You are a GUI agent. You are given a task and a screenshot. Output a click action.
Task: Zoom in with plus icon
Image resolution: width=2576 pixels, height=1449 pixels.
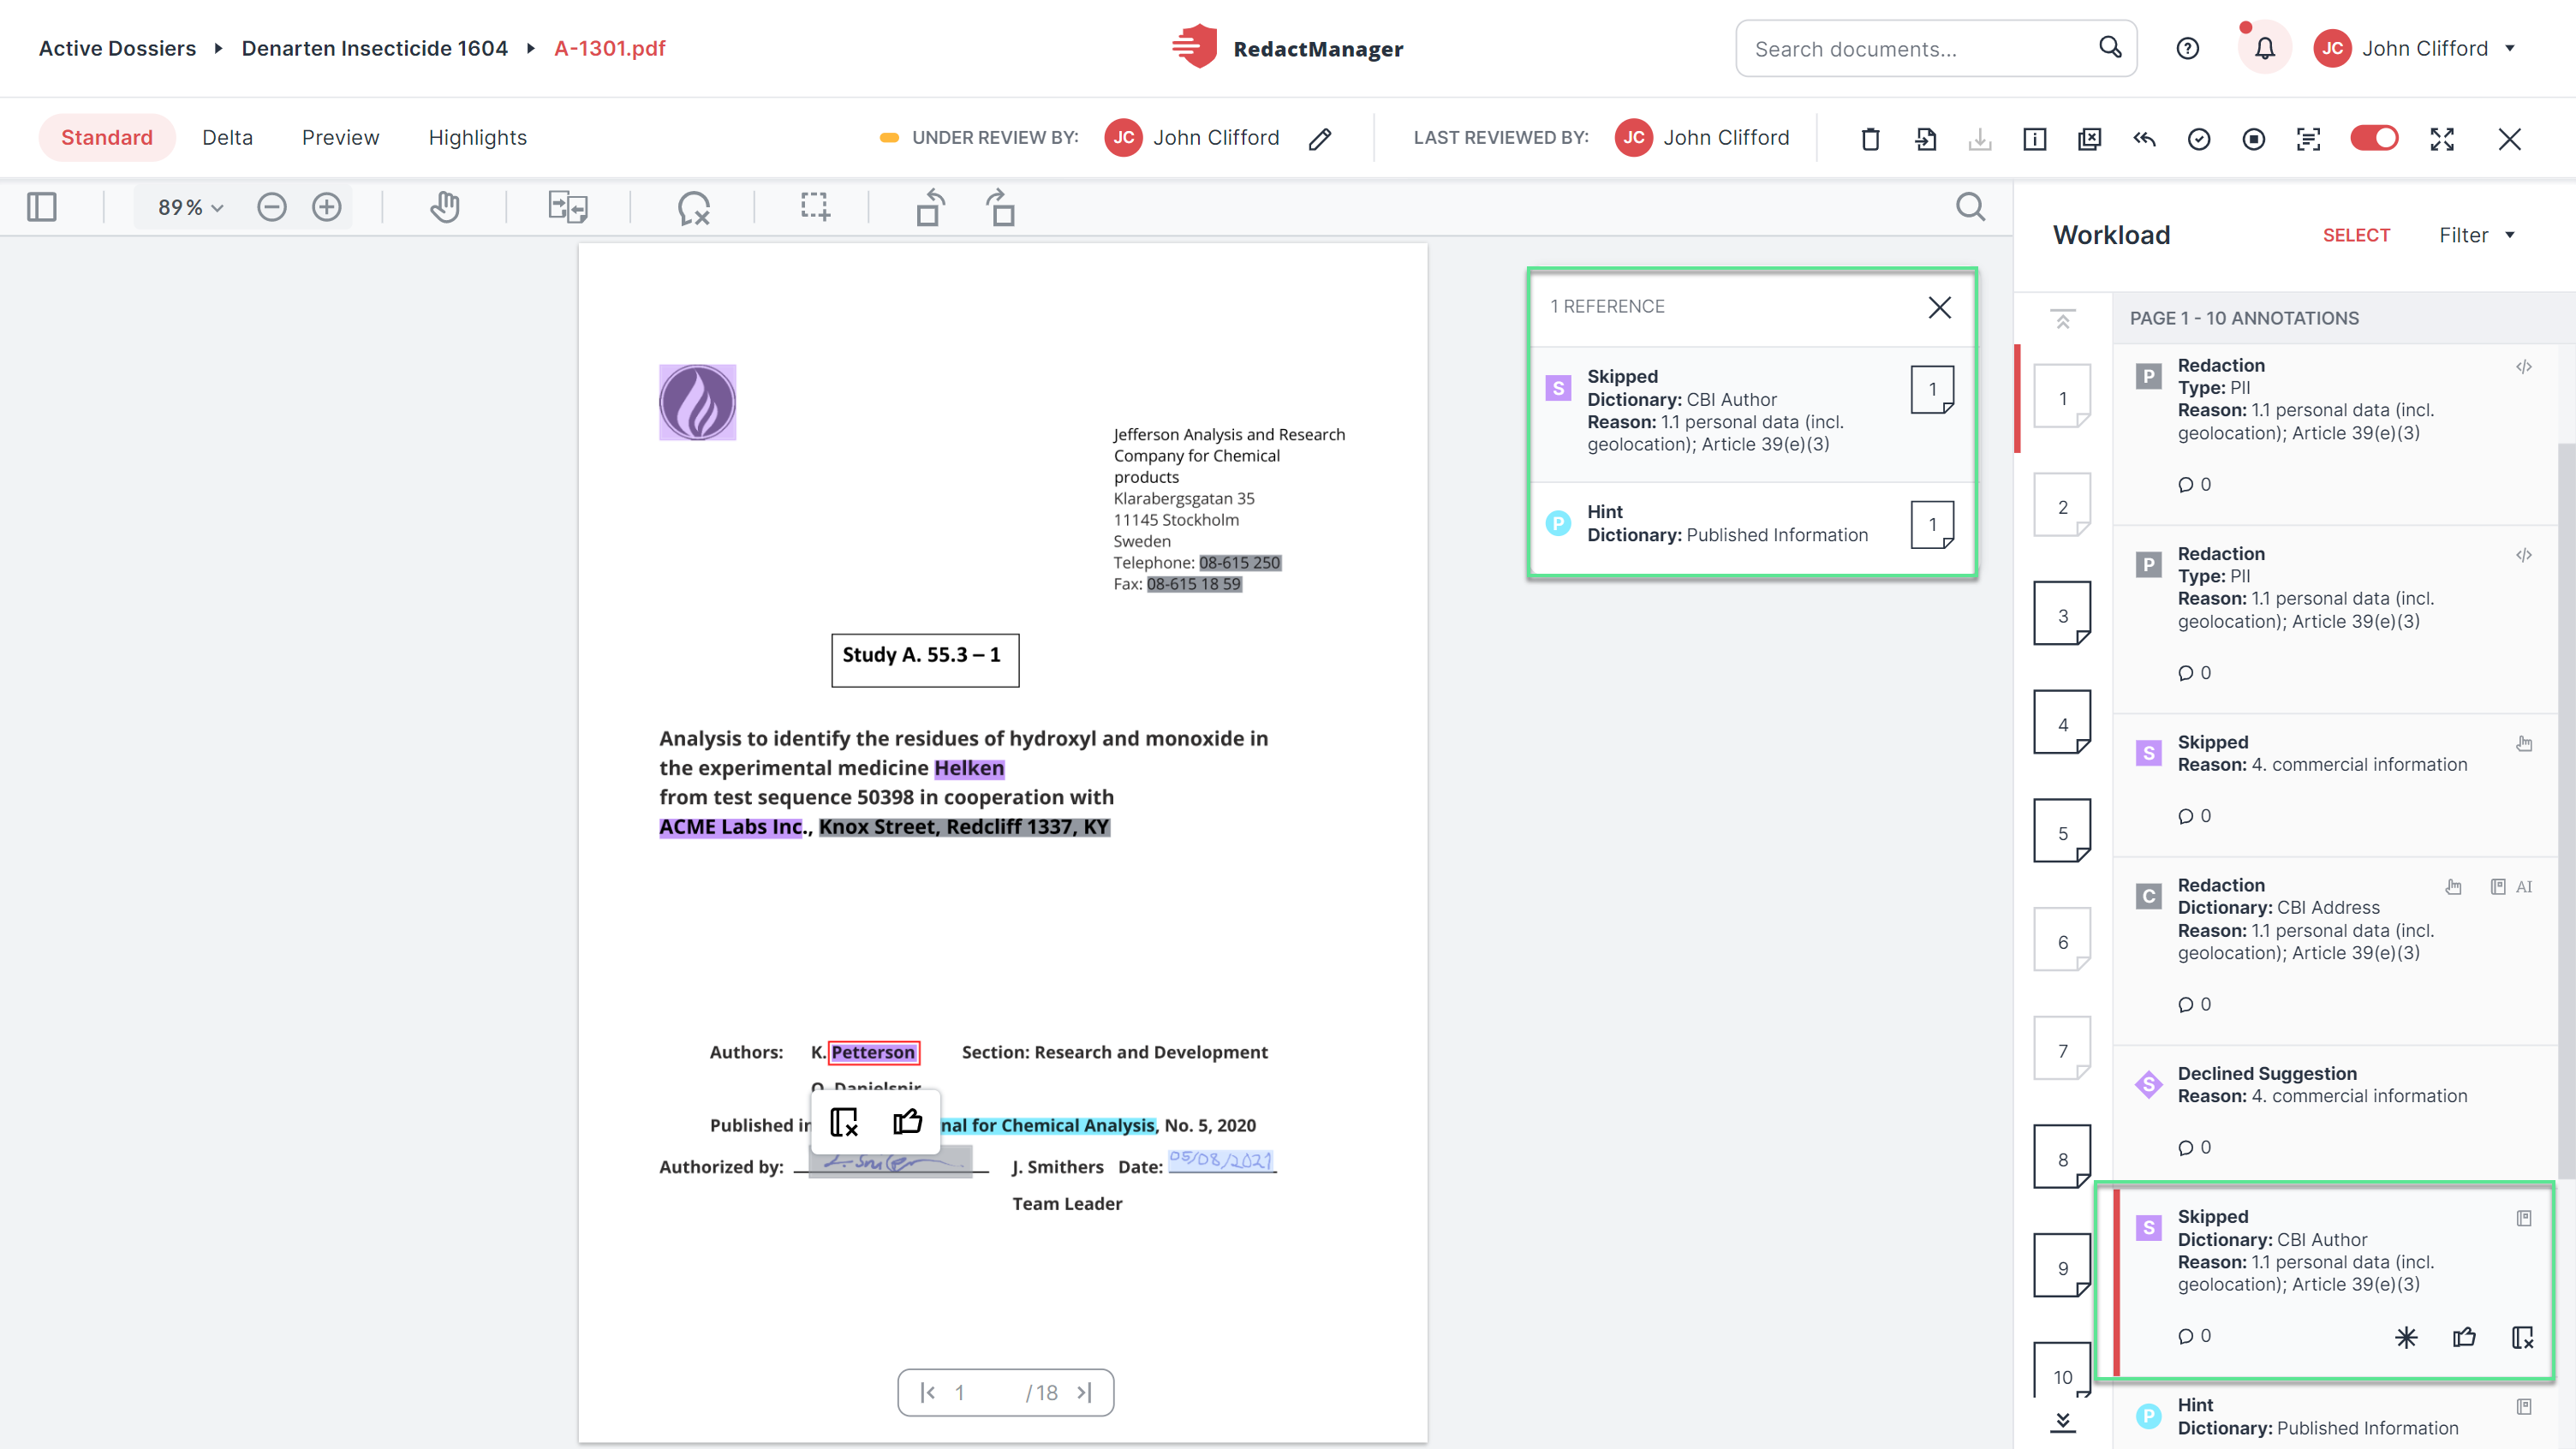point(326,207)
